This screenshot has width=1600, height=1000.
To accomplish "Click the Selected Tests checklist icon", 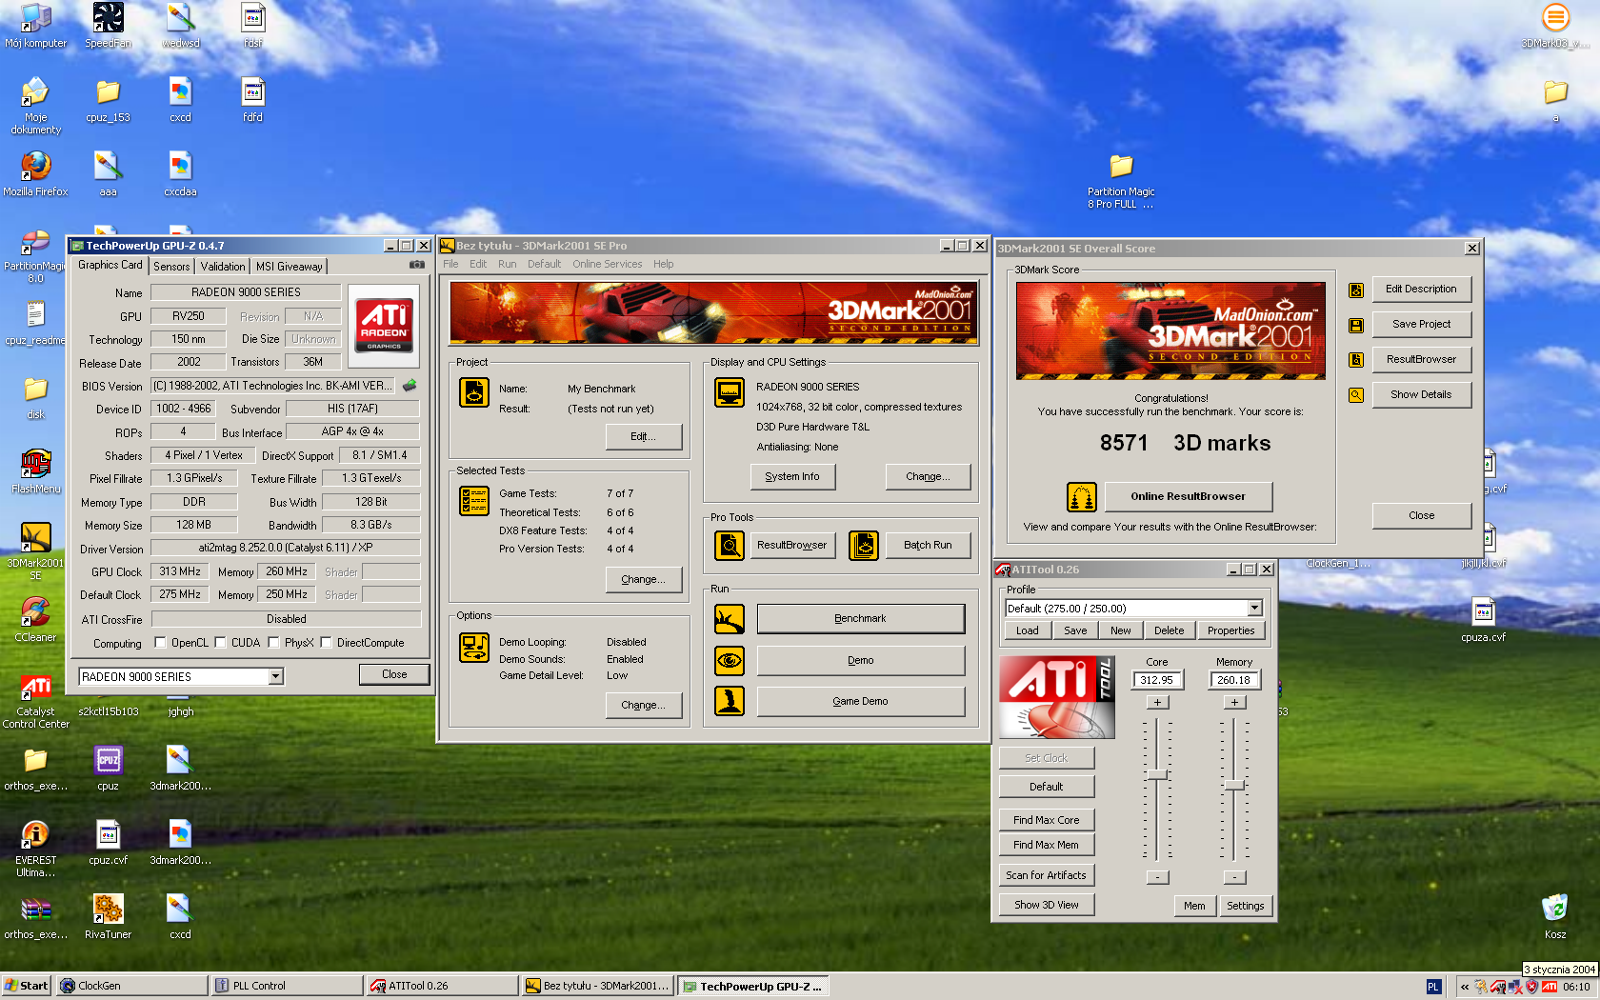I will pos(474,500).
